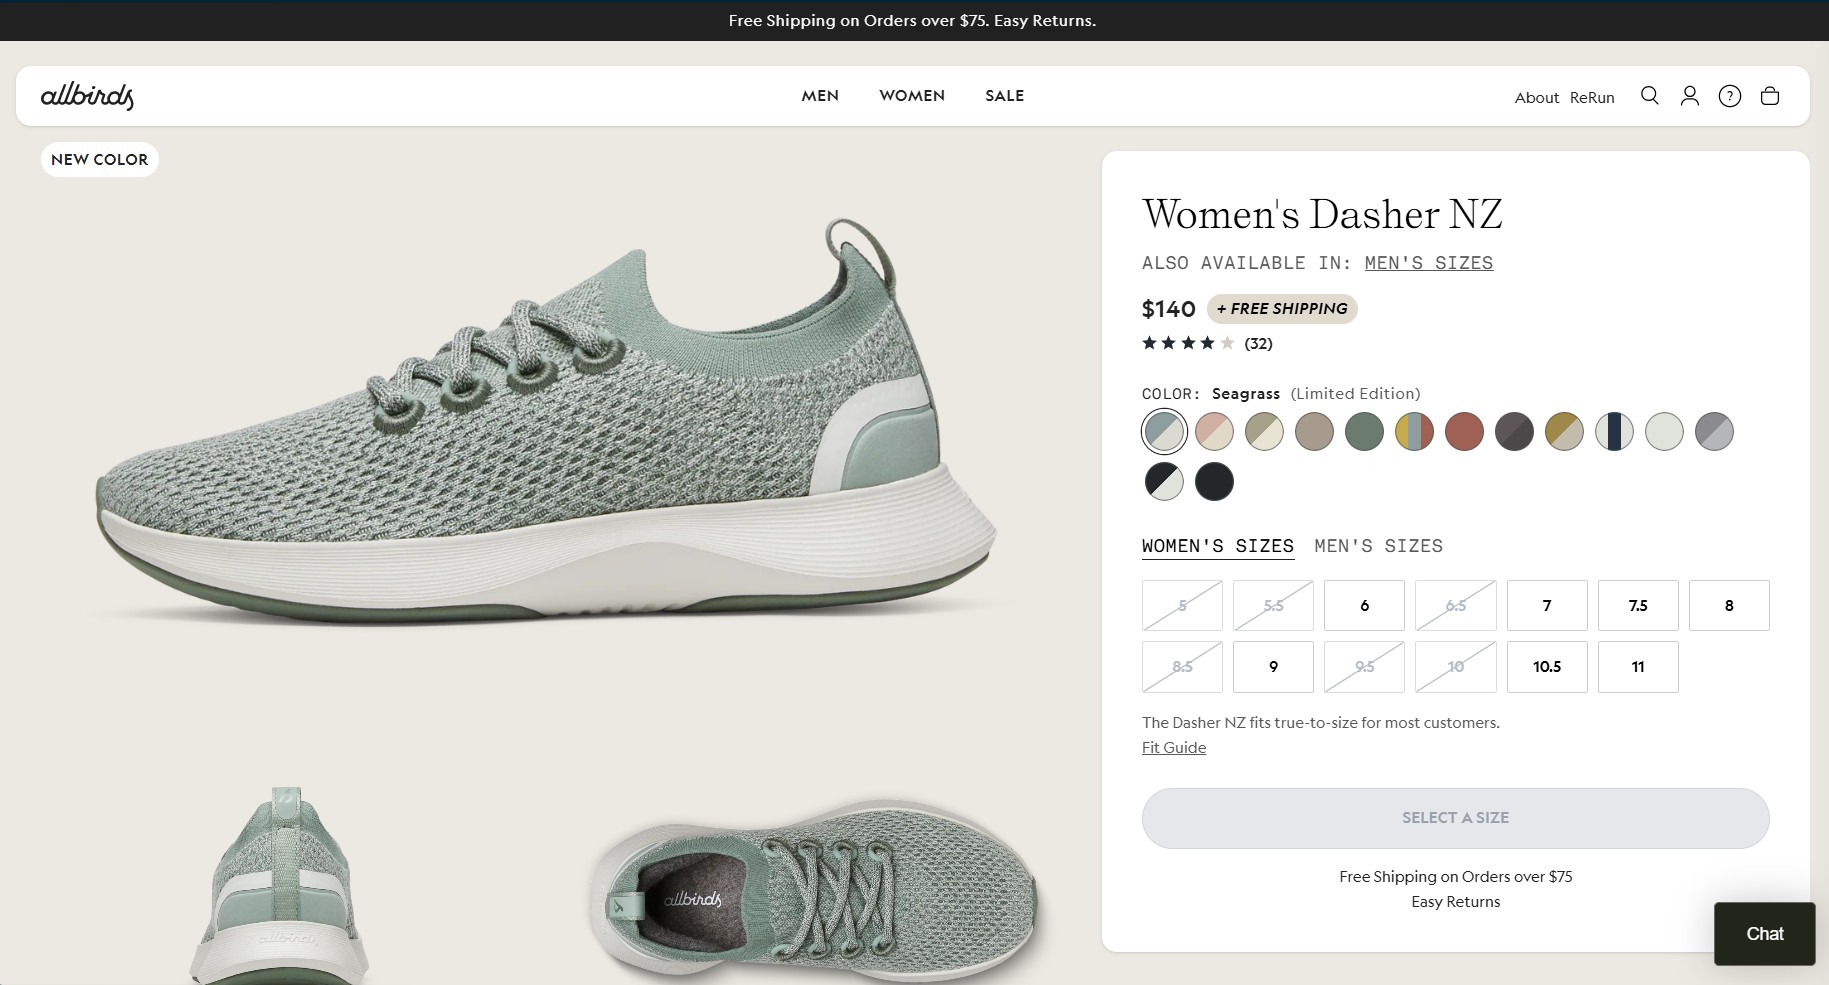Image resolution: width=1829 pixels, height=985 pixels.
Task: Click the SELECT A SIZE button
Action: coord(1456,818)
